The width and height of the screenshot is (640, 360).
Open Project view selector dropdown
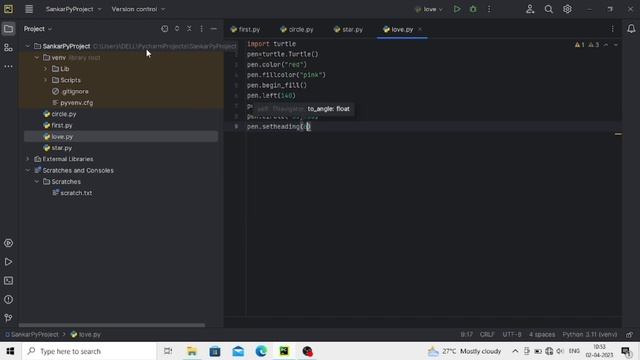(x=38, y=29)
